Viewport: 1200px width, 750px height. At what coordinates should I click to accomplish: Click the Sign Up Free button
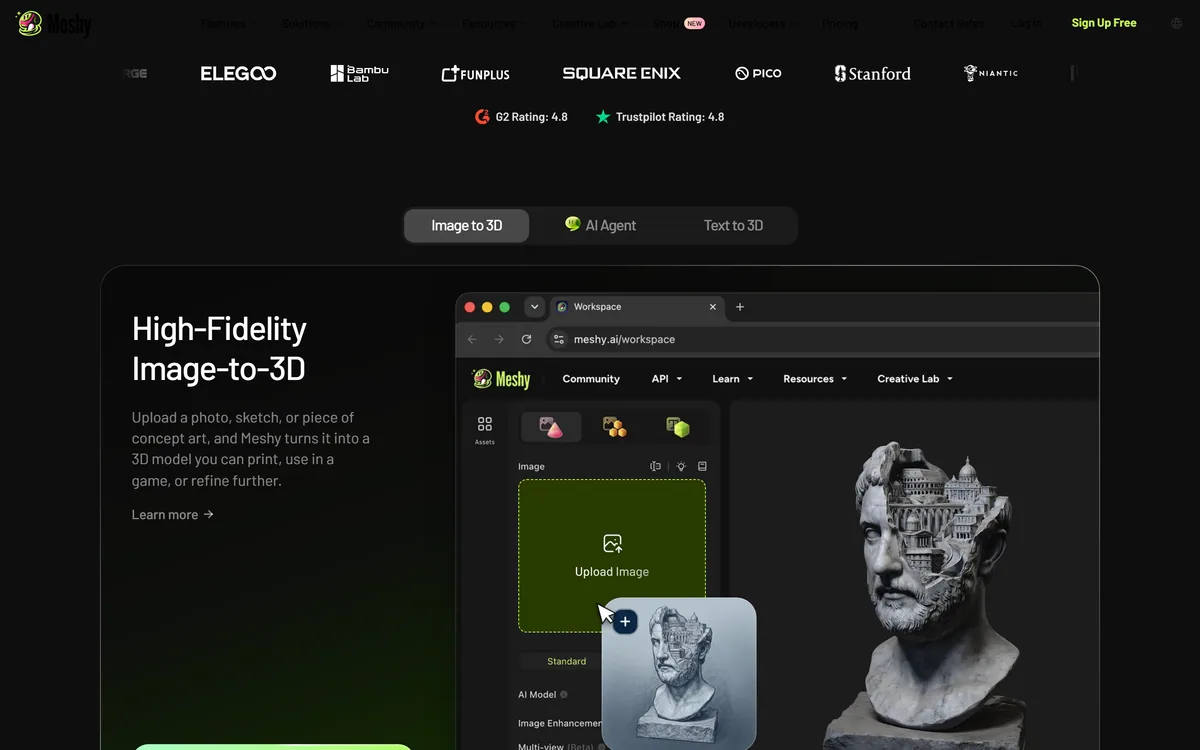[1104, 23]
